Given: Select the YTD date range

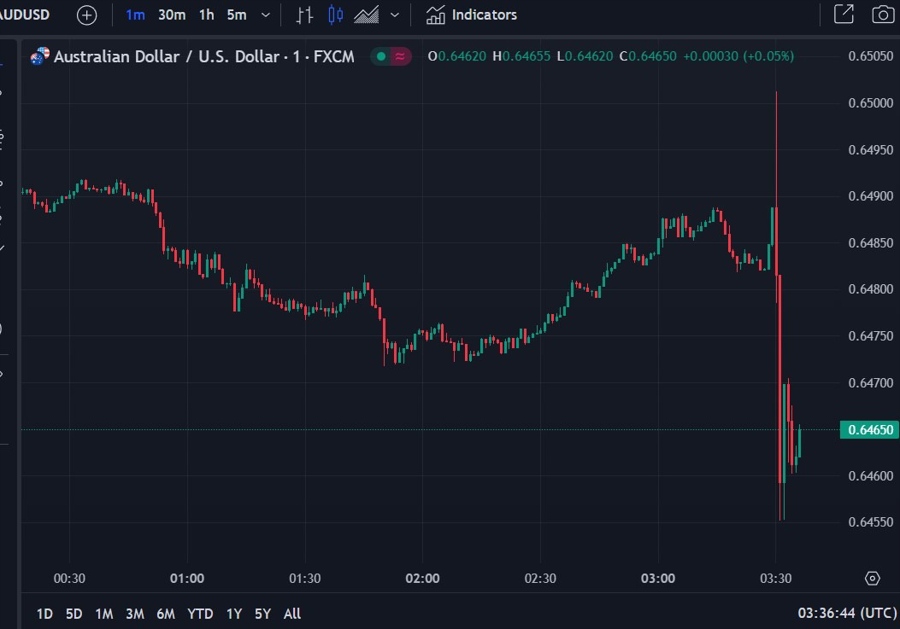Looking at the screenshot, I should 199,613.
